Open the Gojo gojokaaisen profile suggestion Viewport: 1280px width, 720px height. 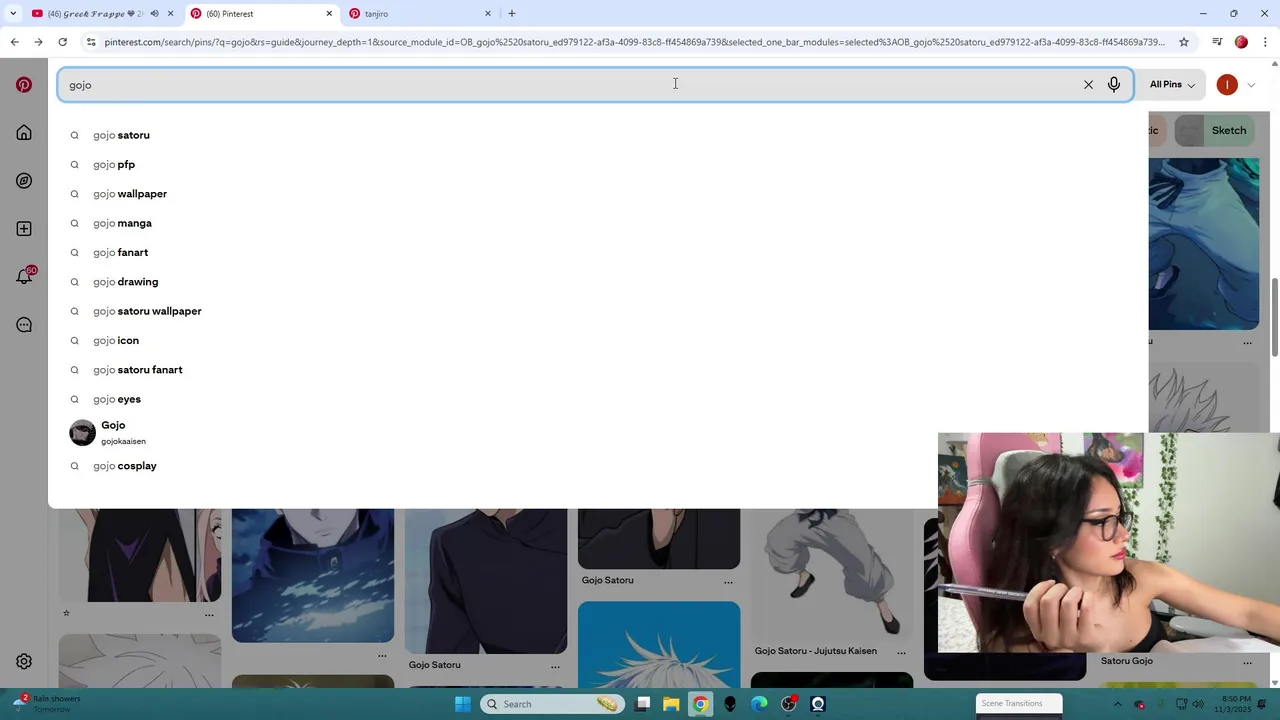pos(107,432)
